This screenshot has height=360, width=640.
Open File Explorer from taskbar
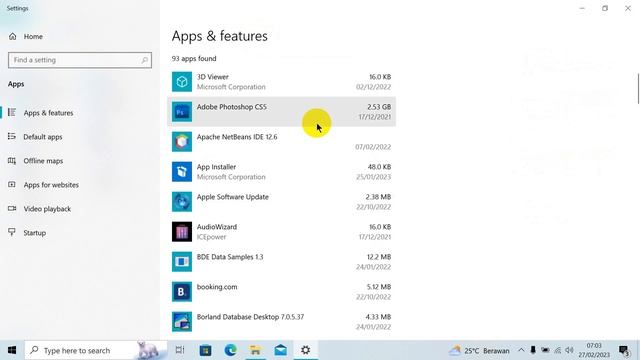click(256, 350)
